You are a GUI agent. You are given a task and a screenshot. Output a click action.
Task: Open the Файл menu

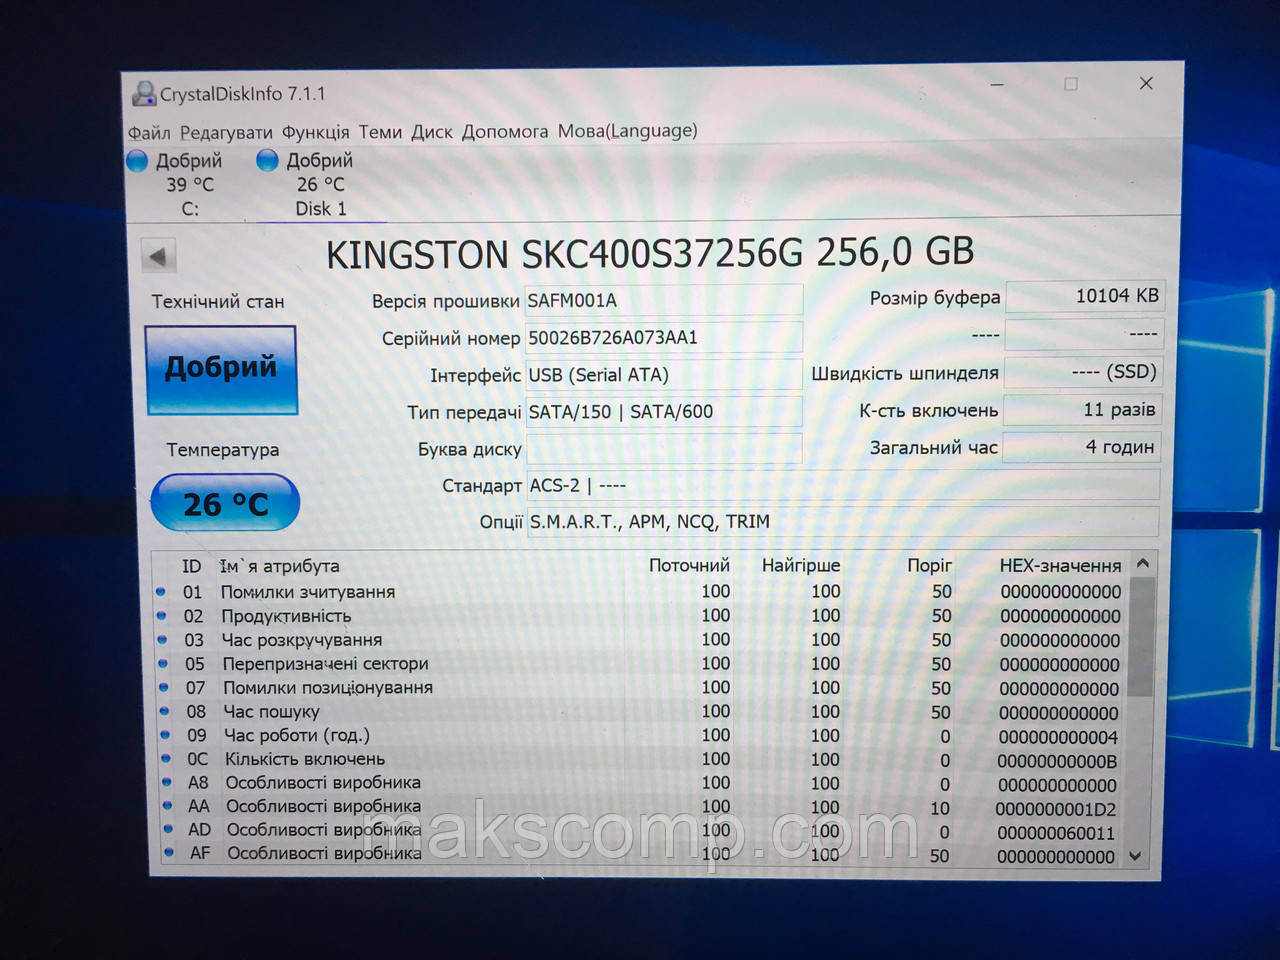(149, 133)
